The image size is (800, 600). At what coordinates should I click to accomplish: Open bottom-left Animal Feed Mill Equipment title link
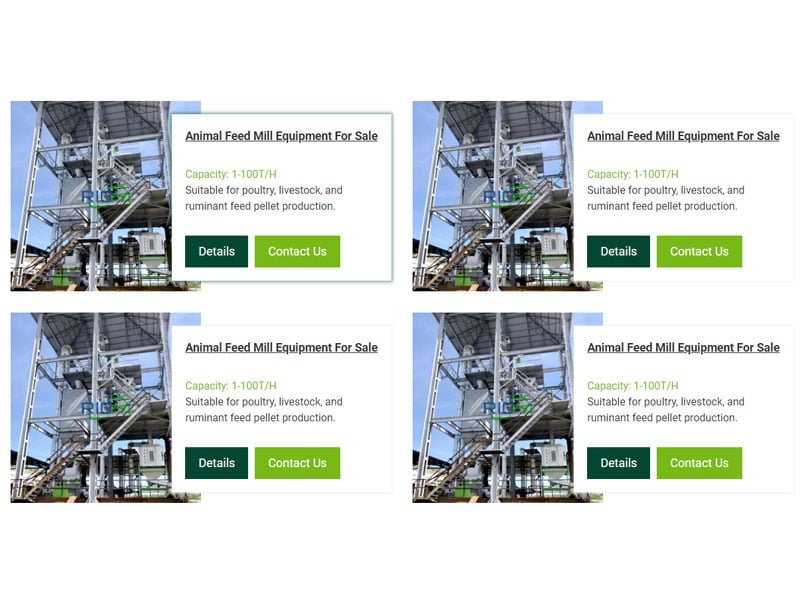[281, 348]
